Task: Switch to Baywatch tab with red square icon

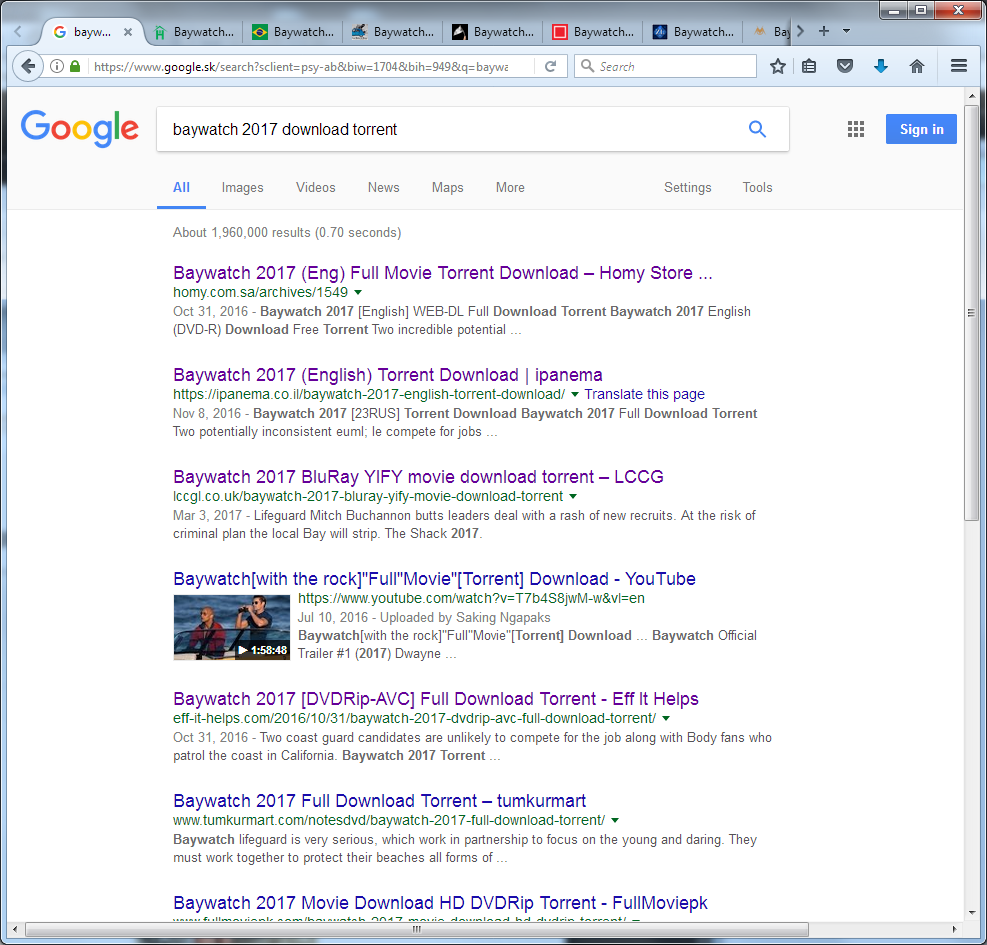Action: pos(594,31)
